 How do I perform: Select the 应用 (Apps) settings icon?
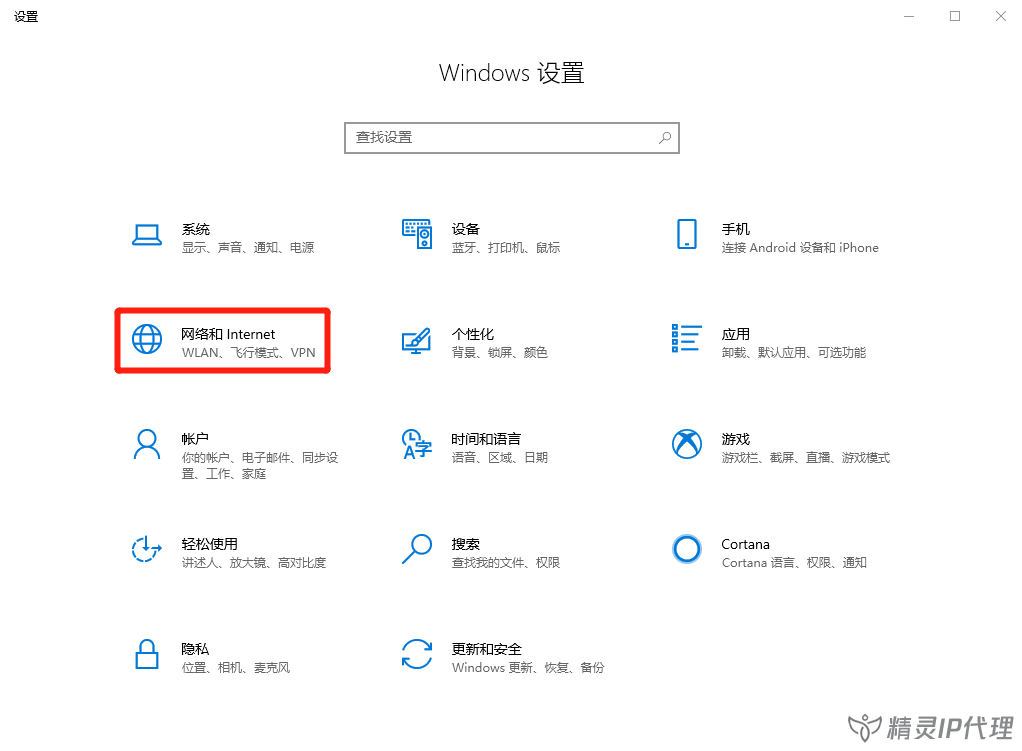click(x=687, y=339)
